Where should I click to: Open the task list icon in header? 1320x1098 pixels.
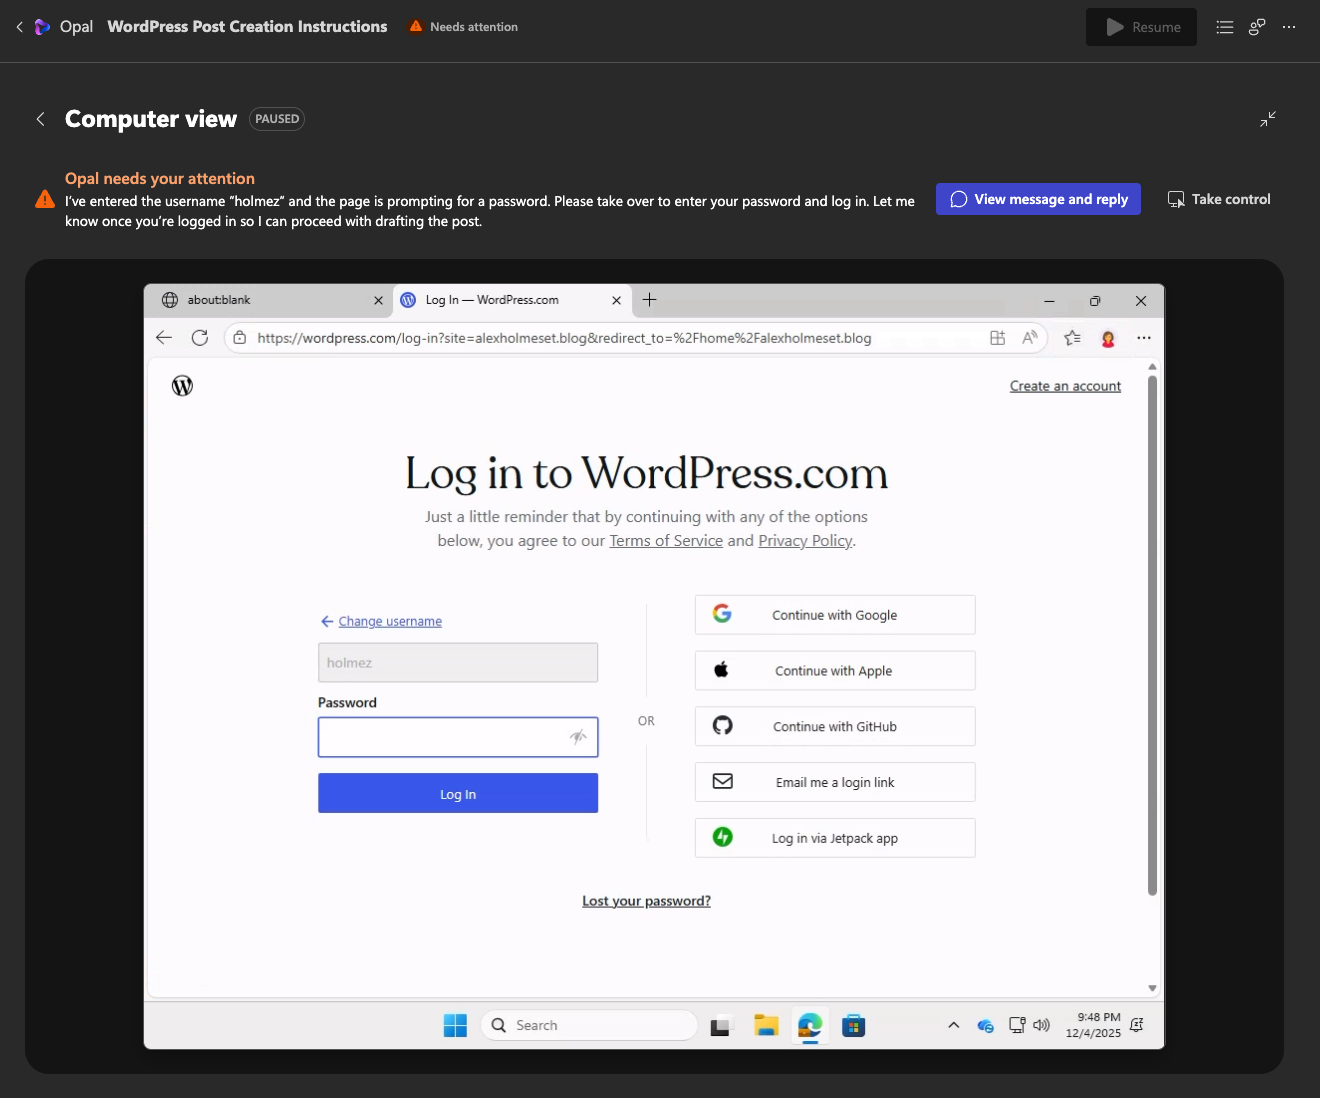[1224, 27]
